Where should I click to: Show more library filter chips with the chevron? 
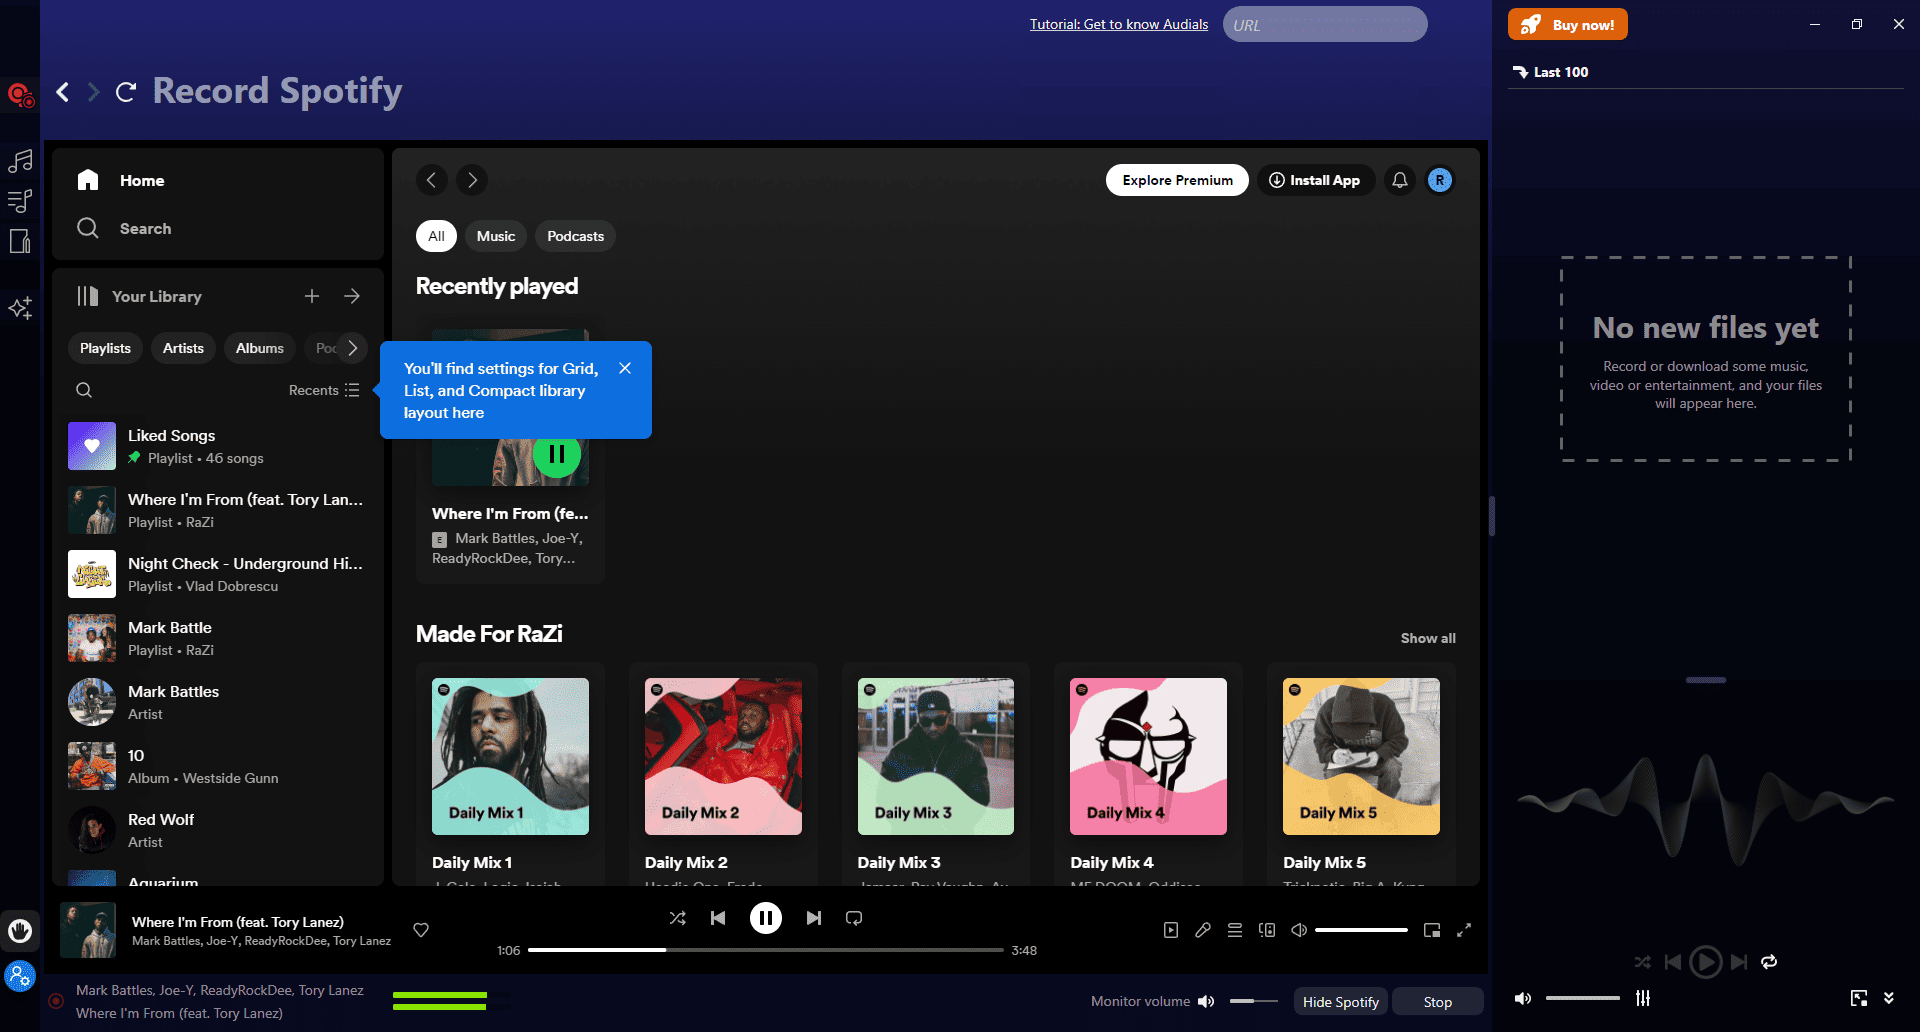point(352,348)
